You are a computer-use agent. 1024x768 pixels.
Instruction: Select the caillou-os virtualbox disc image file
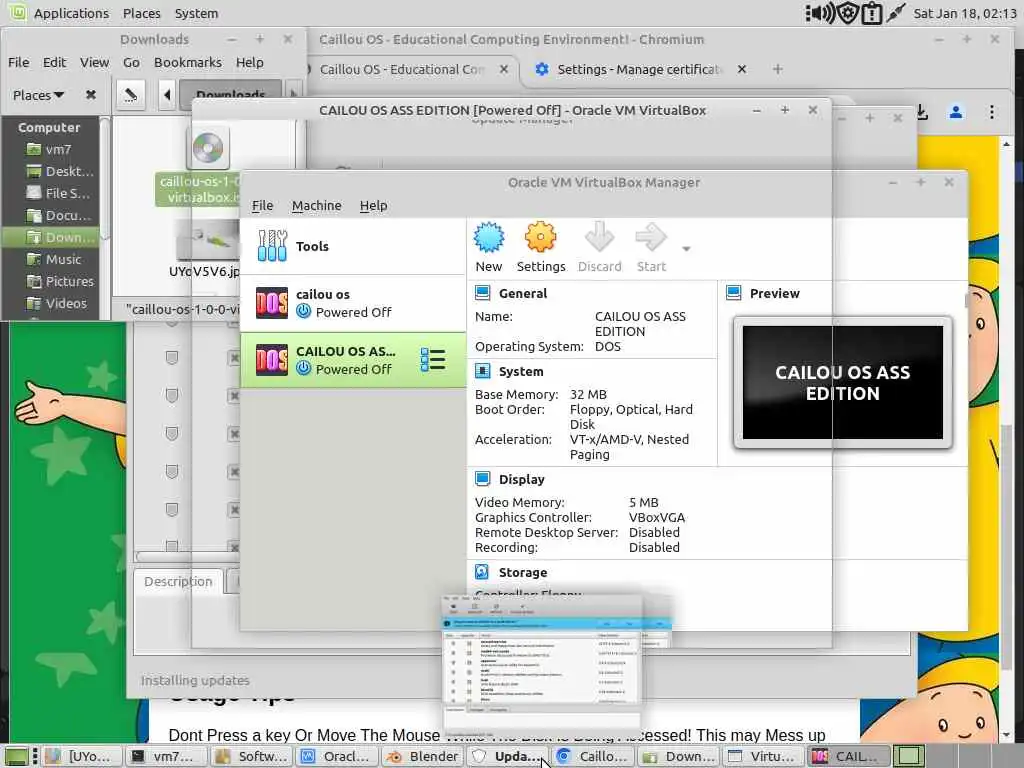pos(208,148)
